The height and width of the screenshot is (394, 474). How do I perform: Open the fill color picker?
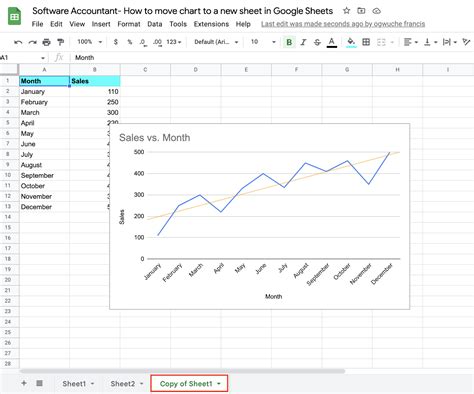(x=351, y=42)
